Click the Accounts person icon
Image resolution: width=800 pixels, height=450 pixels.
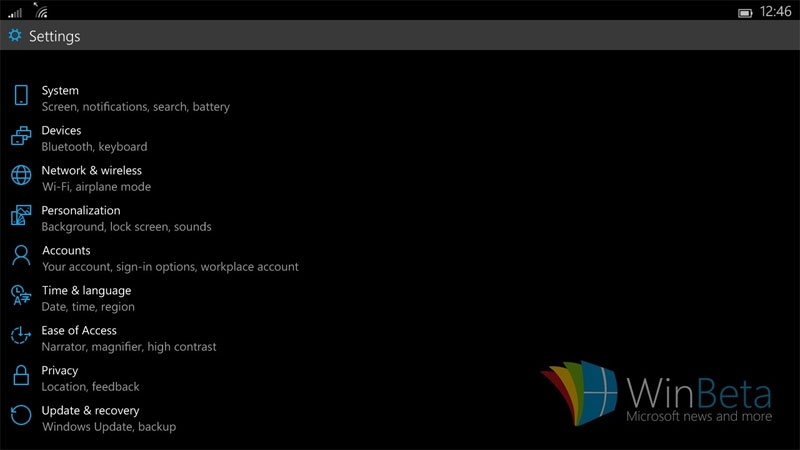point(21,256)
